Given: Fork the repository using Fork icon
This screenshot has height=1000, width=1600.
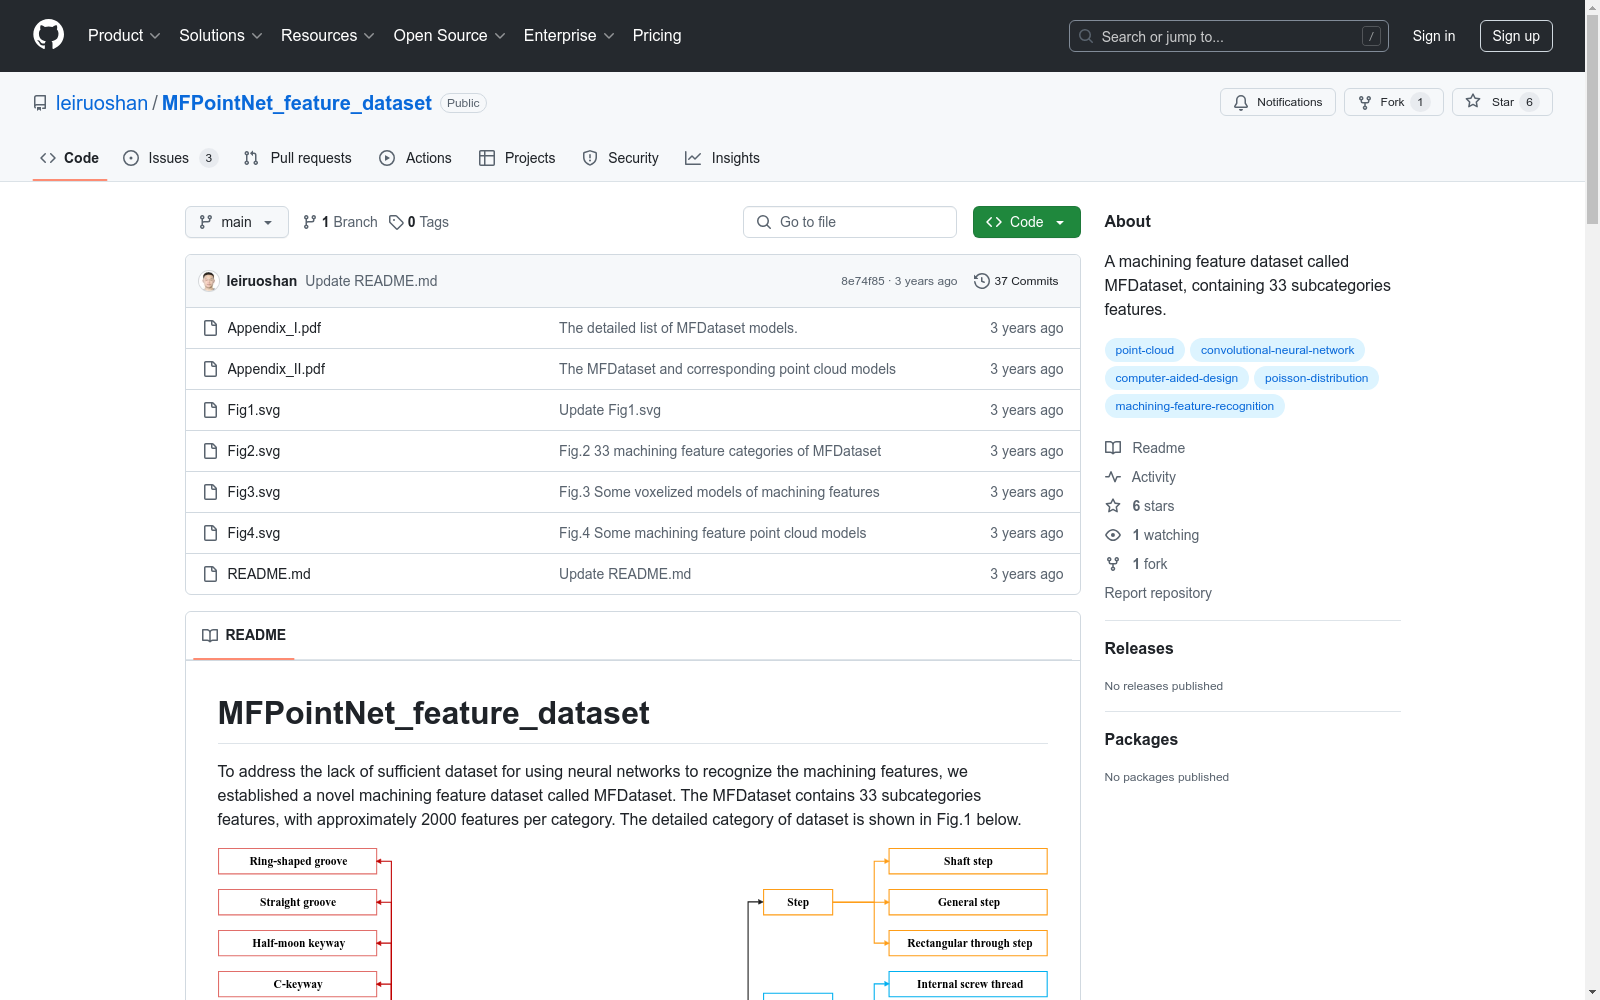Looking at the screenshot, I should (1365, 102).
